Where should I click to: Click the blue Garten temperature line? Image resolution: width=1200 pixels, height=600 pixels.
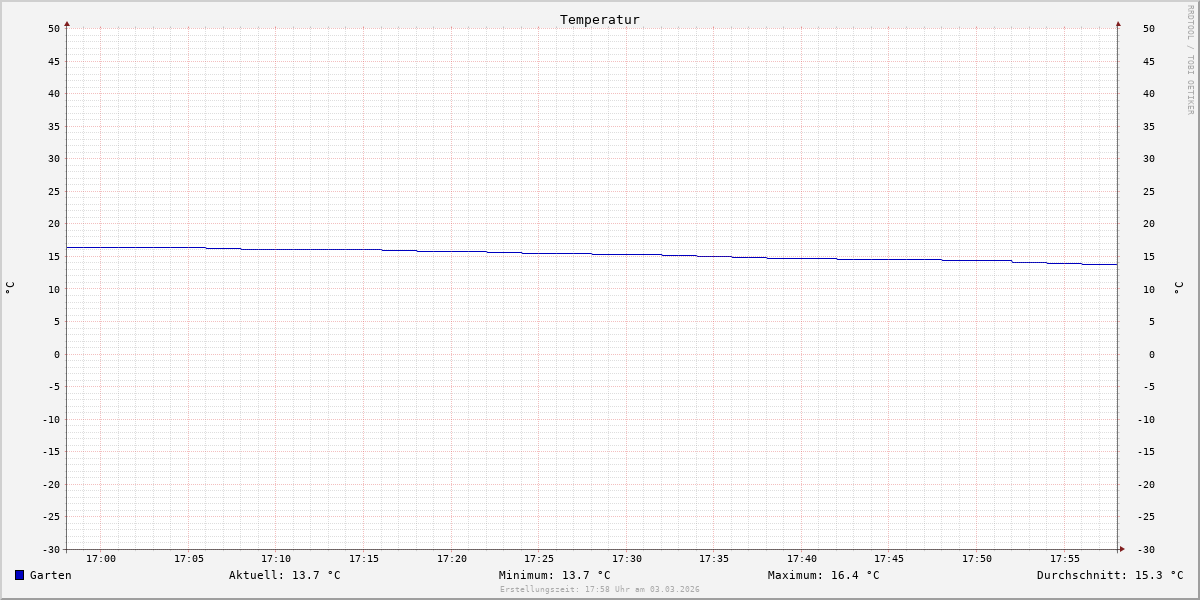click(x=592, y=254)
